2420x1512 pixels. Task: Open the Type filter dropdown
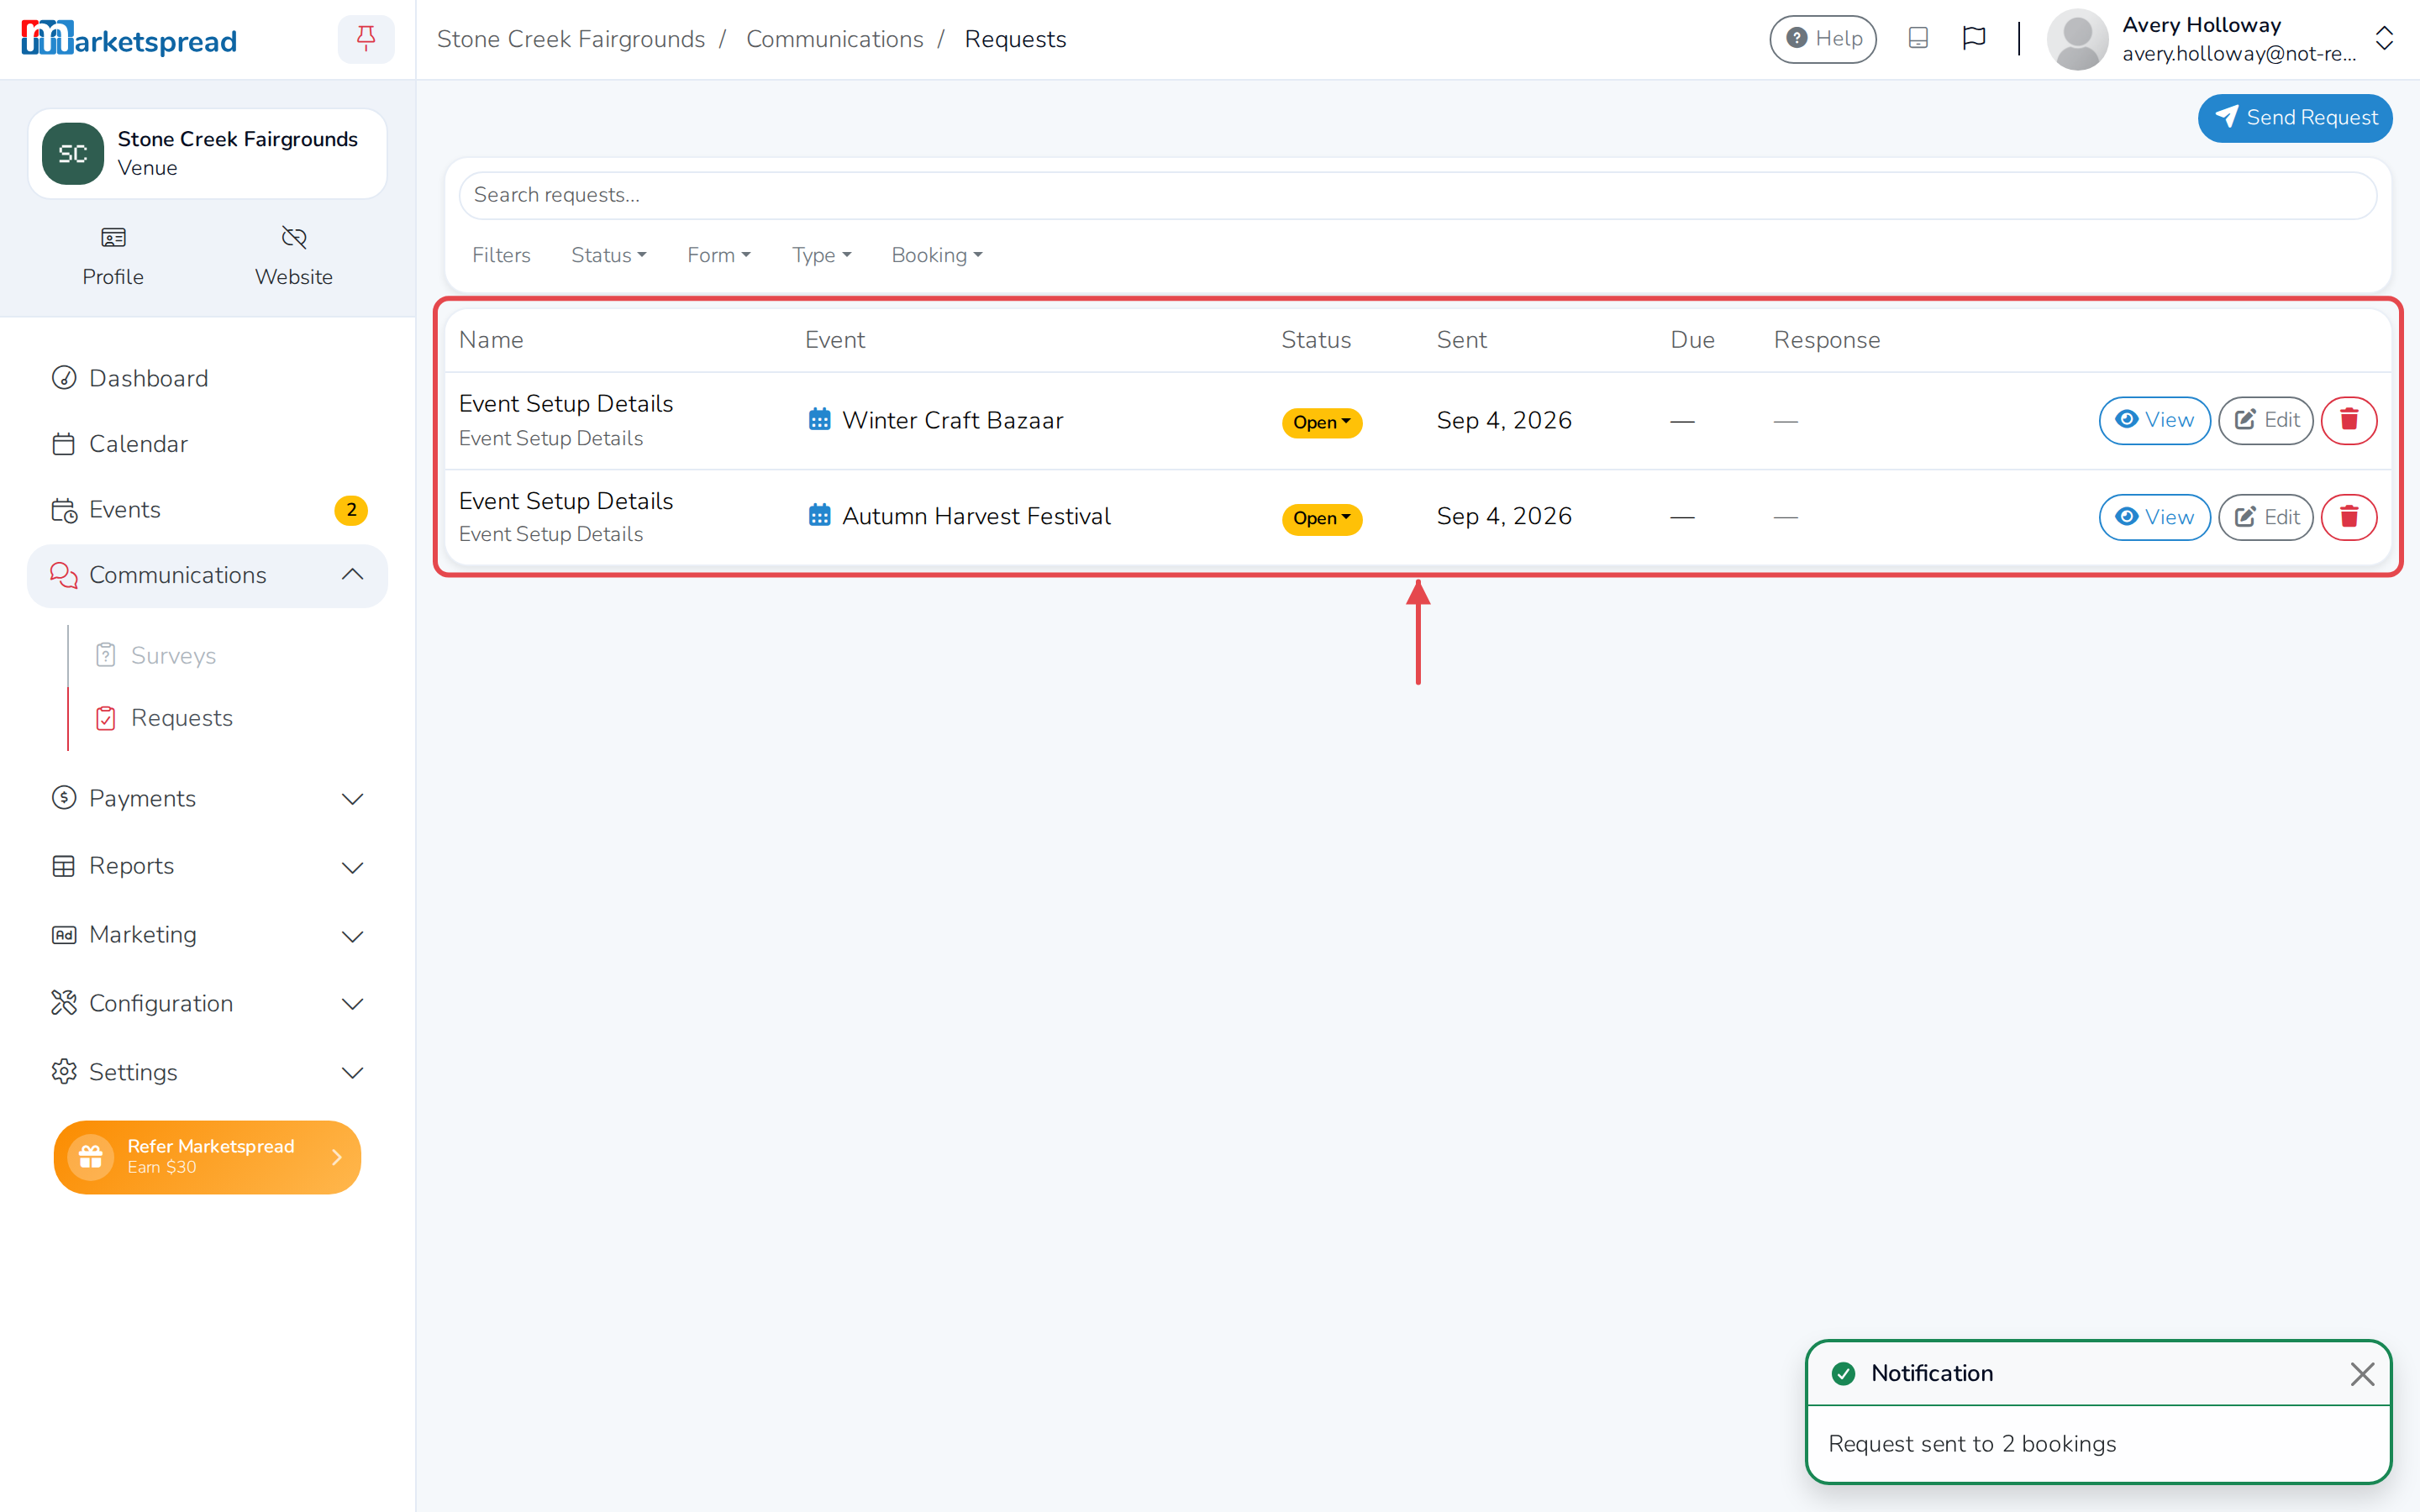[x=821, y=255]
